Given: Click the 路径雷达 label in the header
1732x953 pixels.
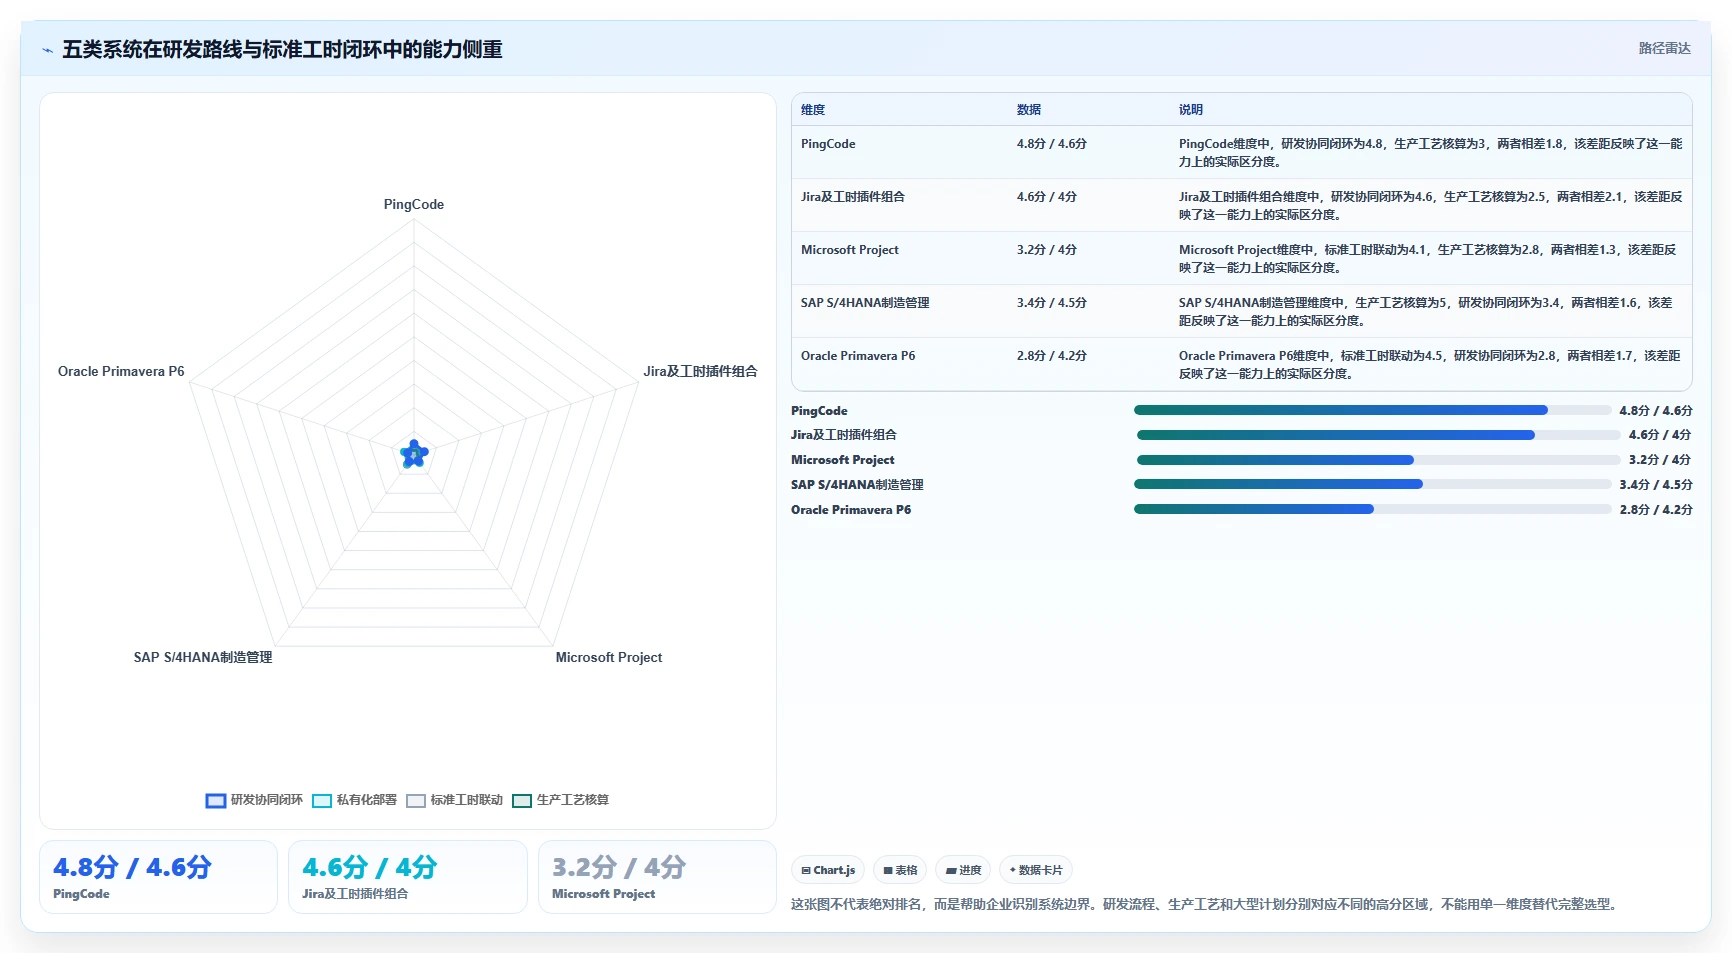Looking at the screenshot, I should tap(1664, 48).
